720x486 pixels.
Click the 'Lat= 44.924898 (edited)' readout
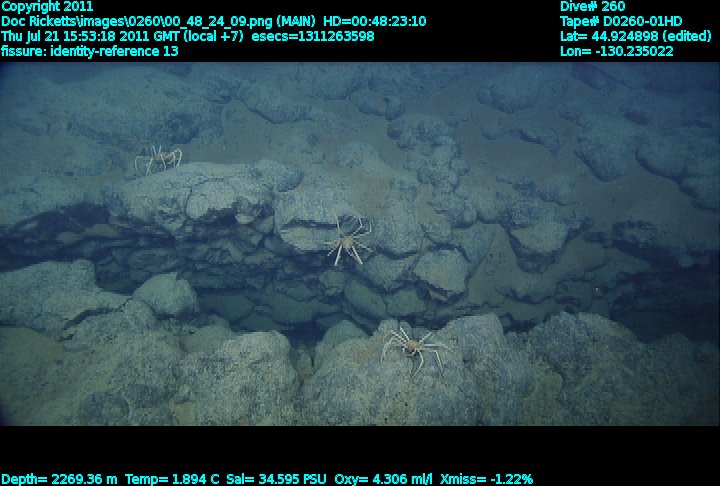636,36
